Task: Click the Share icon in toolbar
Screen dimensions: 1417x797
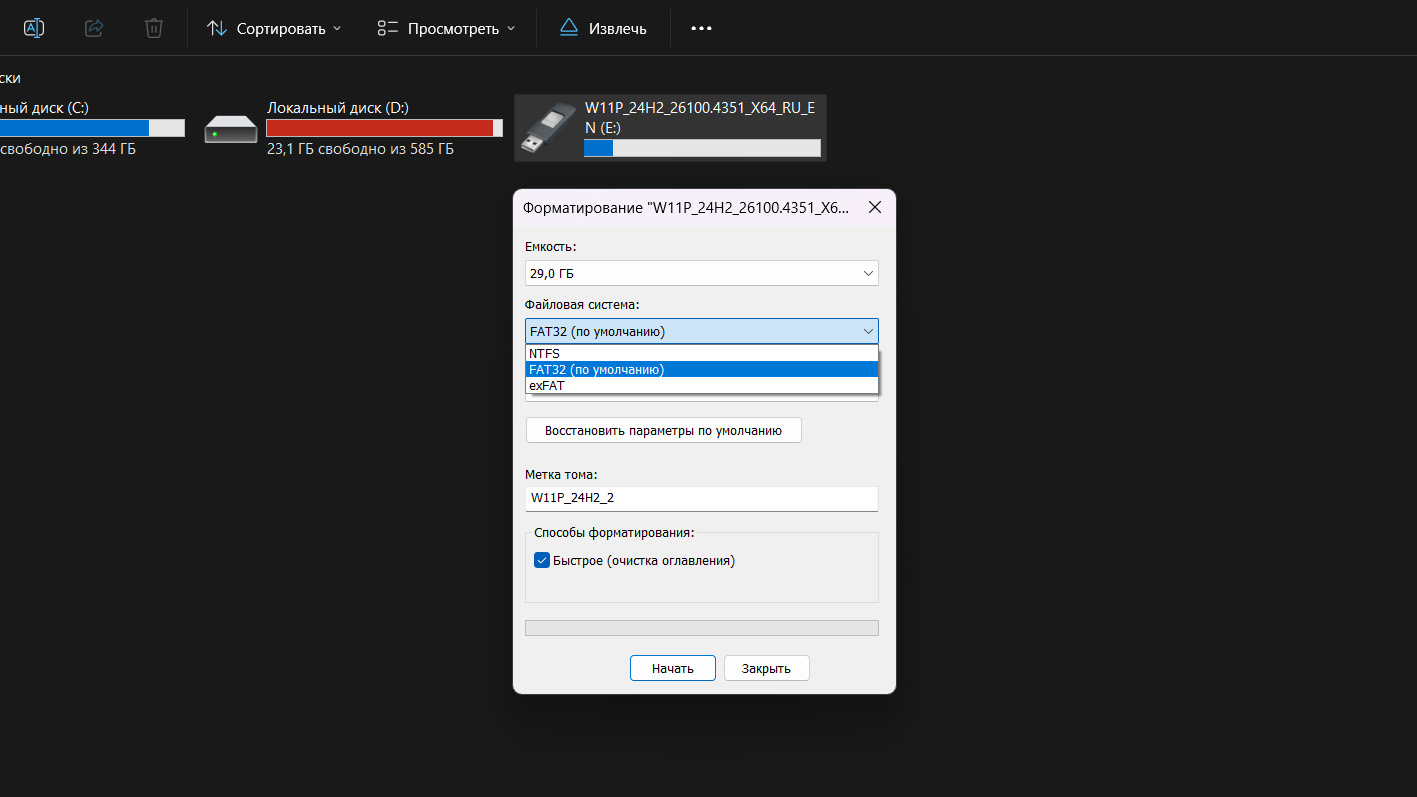Action: (94, 28)
